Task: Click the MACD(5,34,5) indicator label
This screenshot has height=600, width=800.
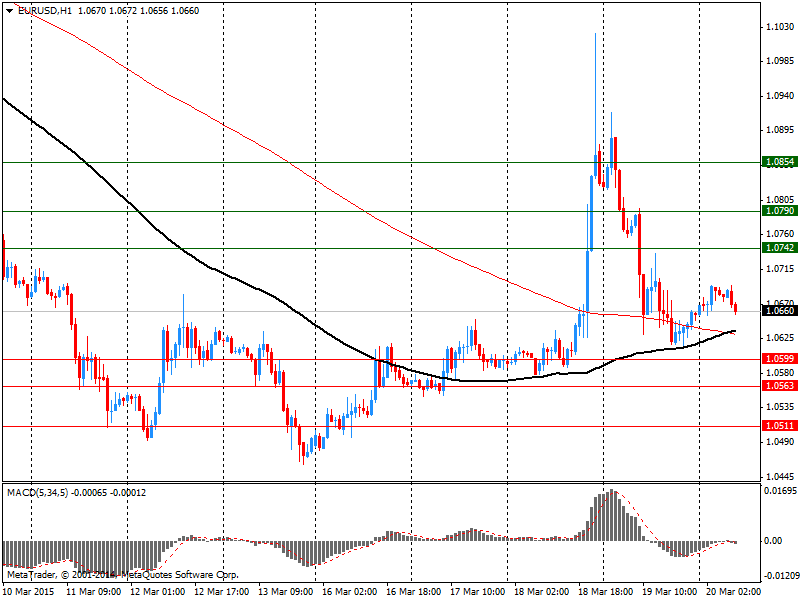Action: click(37, 493)
